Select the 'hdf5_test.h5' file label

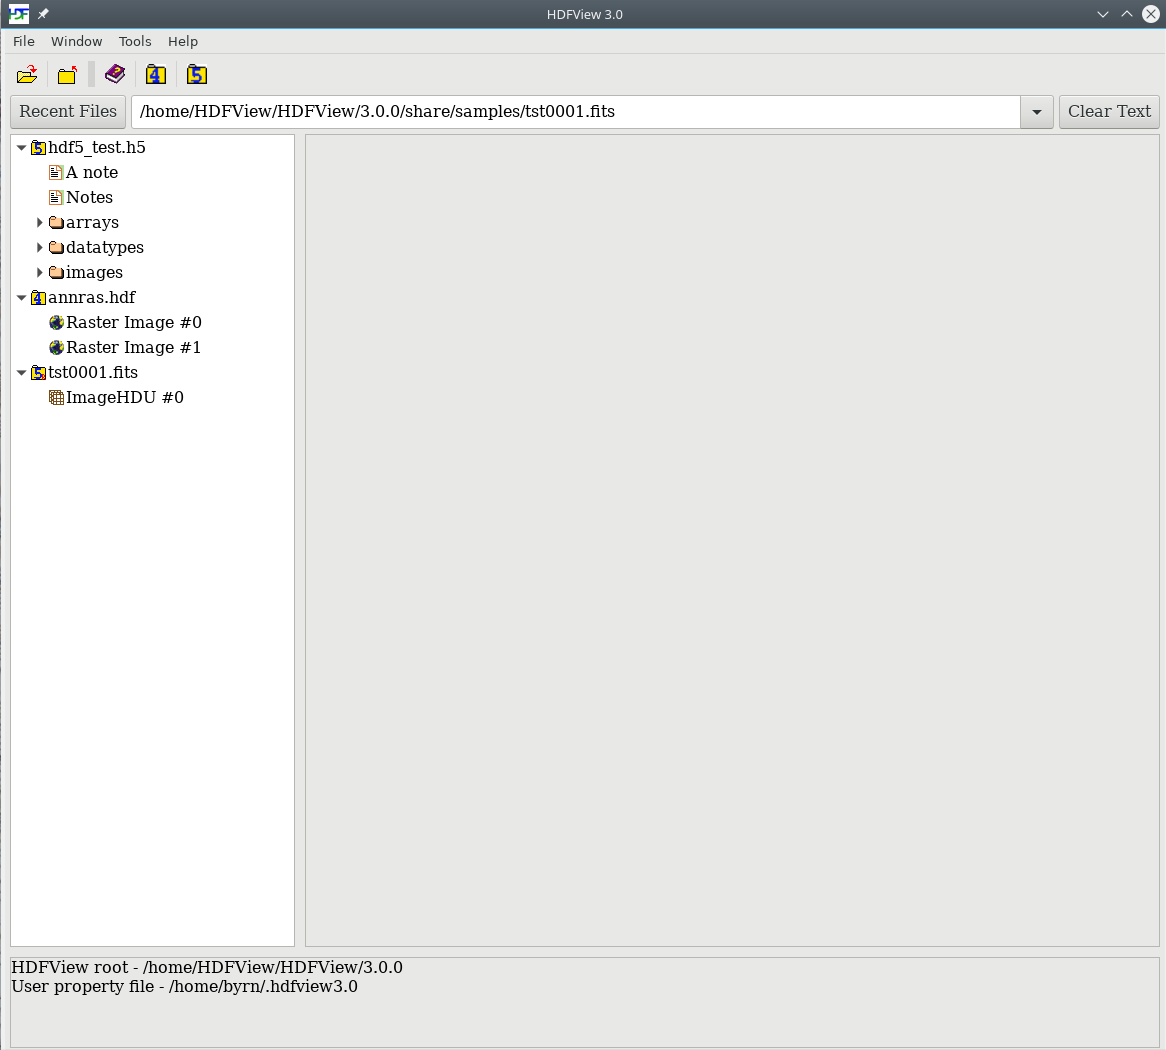click(97, 148)
